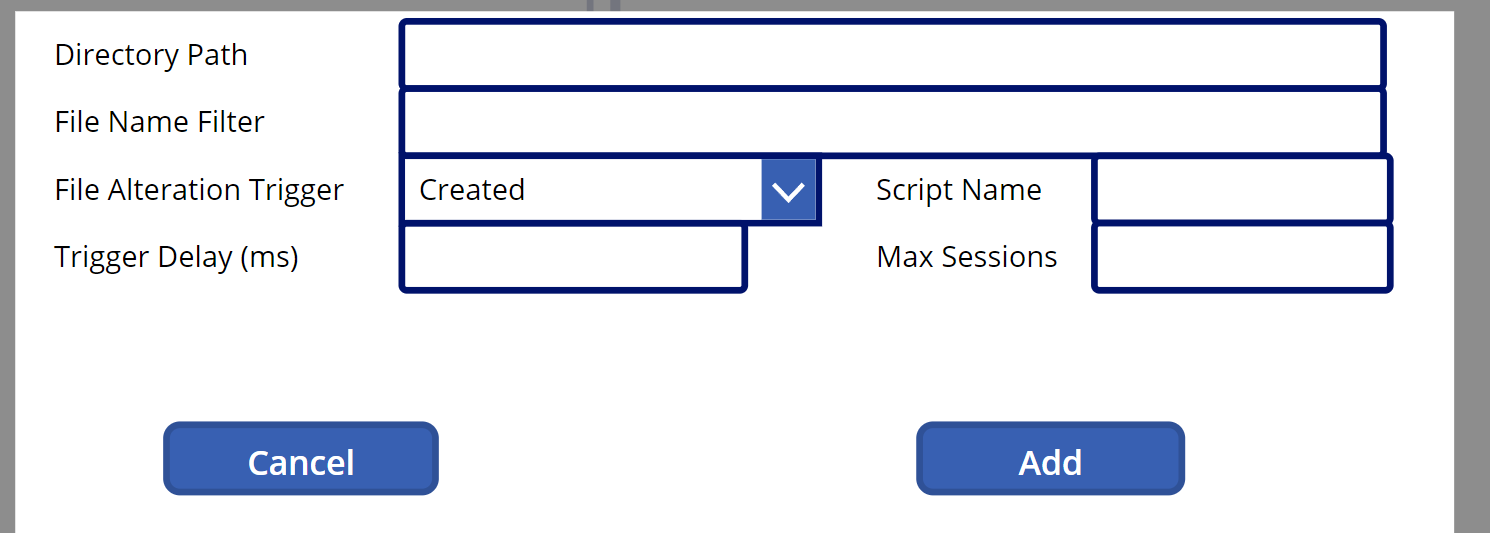The image size is (1490, 533).
Task: Focus the File Name Filter text box
Action: click(x=892, y=122)
